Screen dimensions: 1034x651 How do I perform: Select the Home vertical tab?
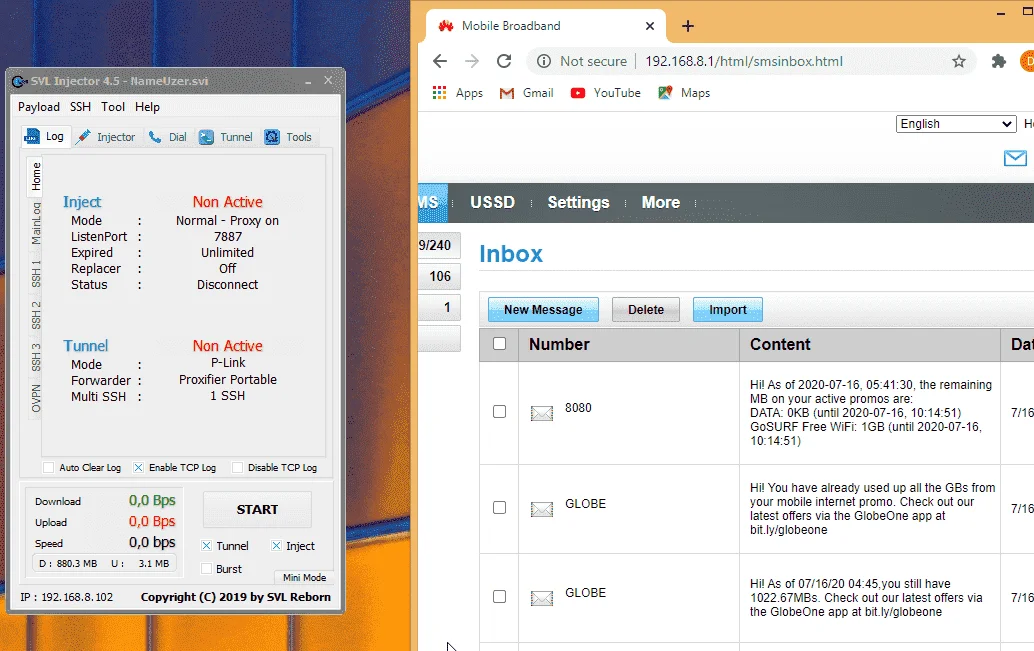[36, 176]
